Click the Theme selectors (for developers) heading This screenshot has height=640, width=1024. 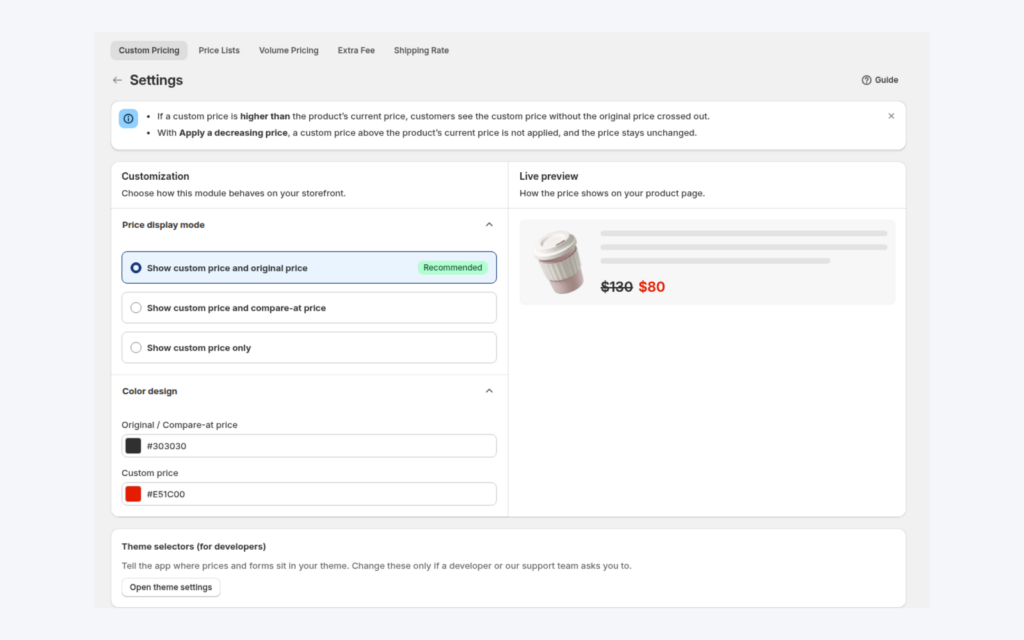click(x=193, y=547)
